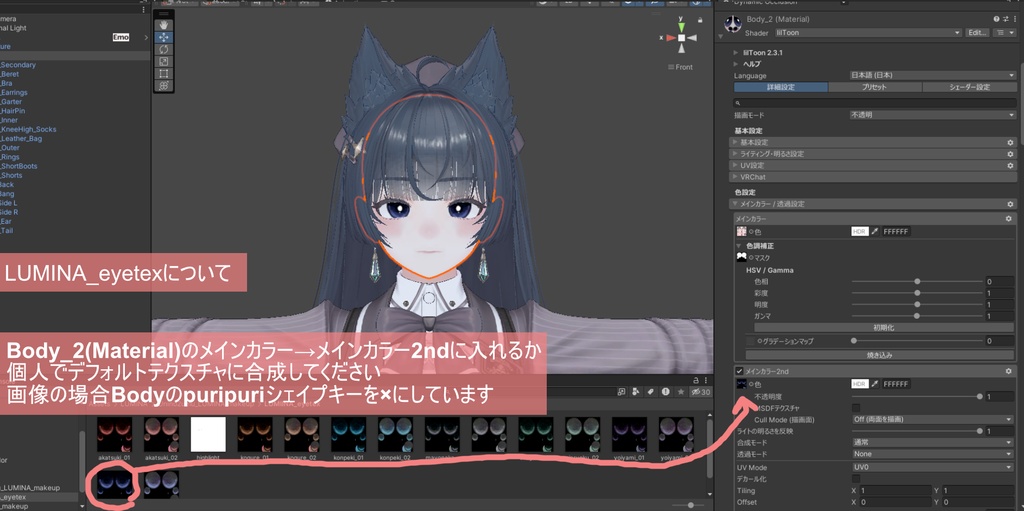1024x511 pixels.
Task: Expand the ヘルプ foldout
Action: pyautogui.click(x=737, y=64)
